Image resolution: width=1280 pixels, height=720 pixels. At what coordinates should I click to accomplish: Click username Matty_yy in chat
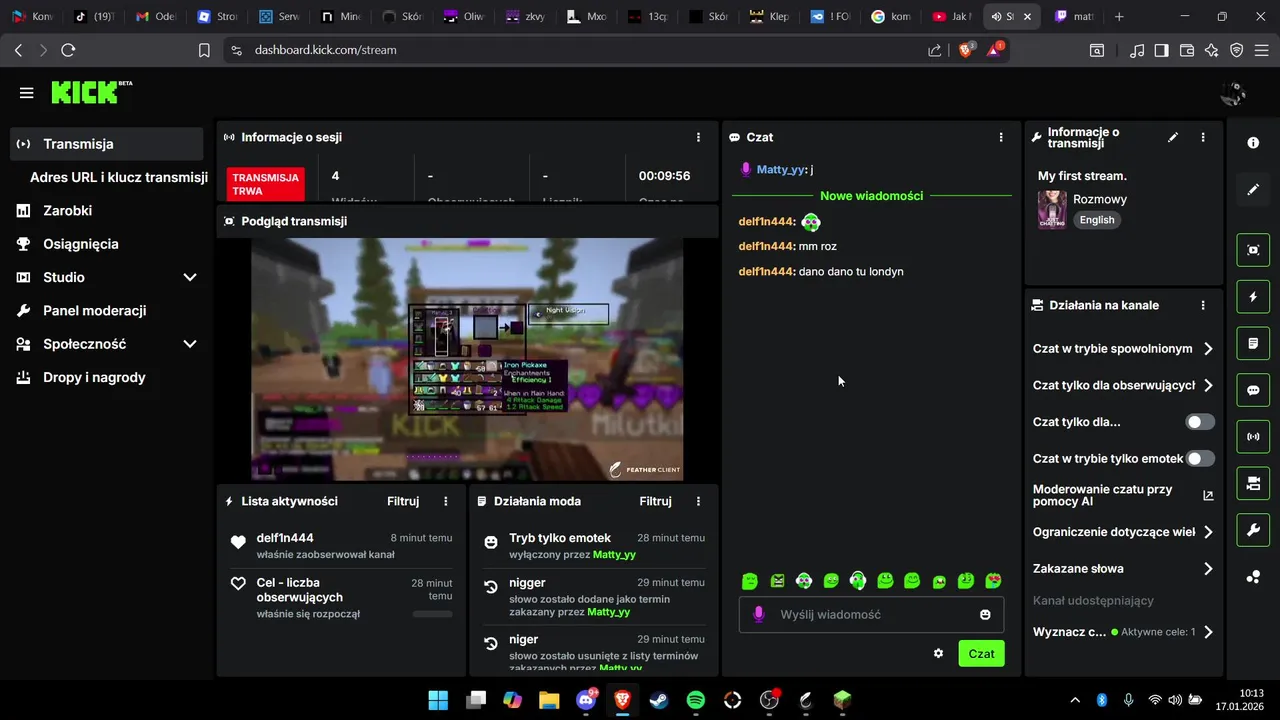pos(780,170)
